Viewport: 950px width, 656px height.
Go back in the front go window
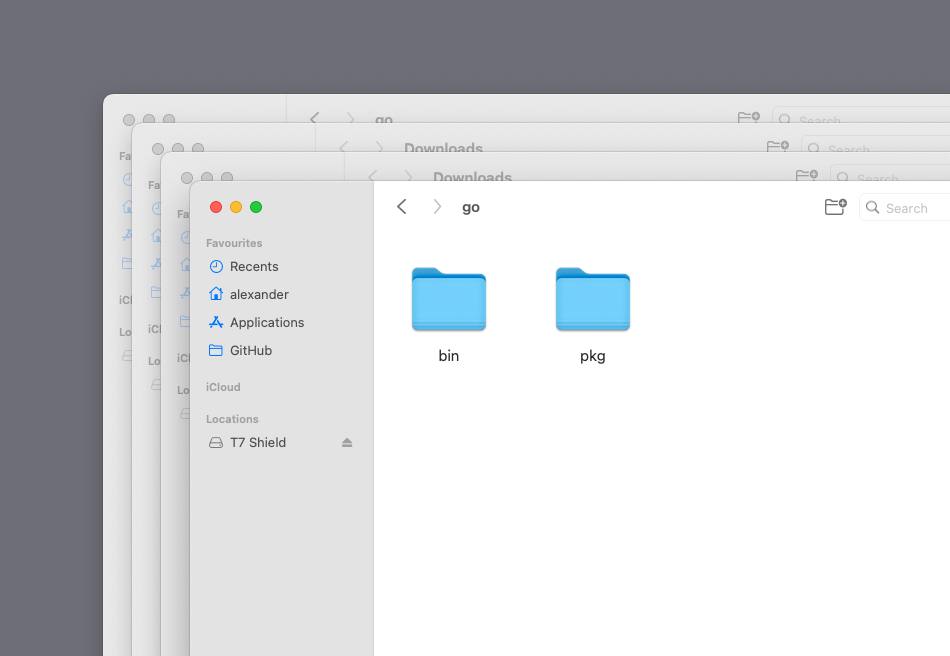click(402, 207)
